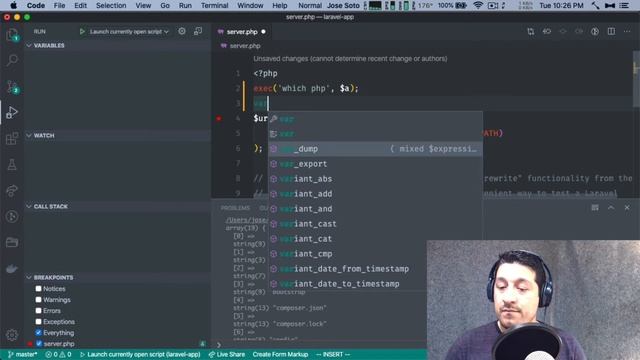Open the Extensions view
The image size is (640, 360).
coord(12,138)
